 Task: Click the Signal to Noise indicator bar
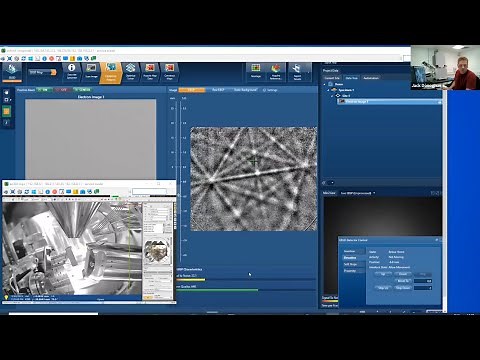pyautogui.click(x=191, y=280)
